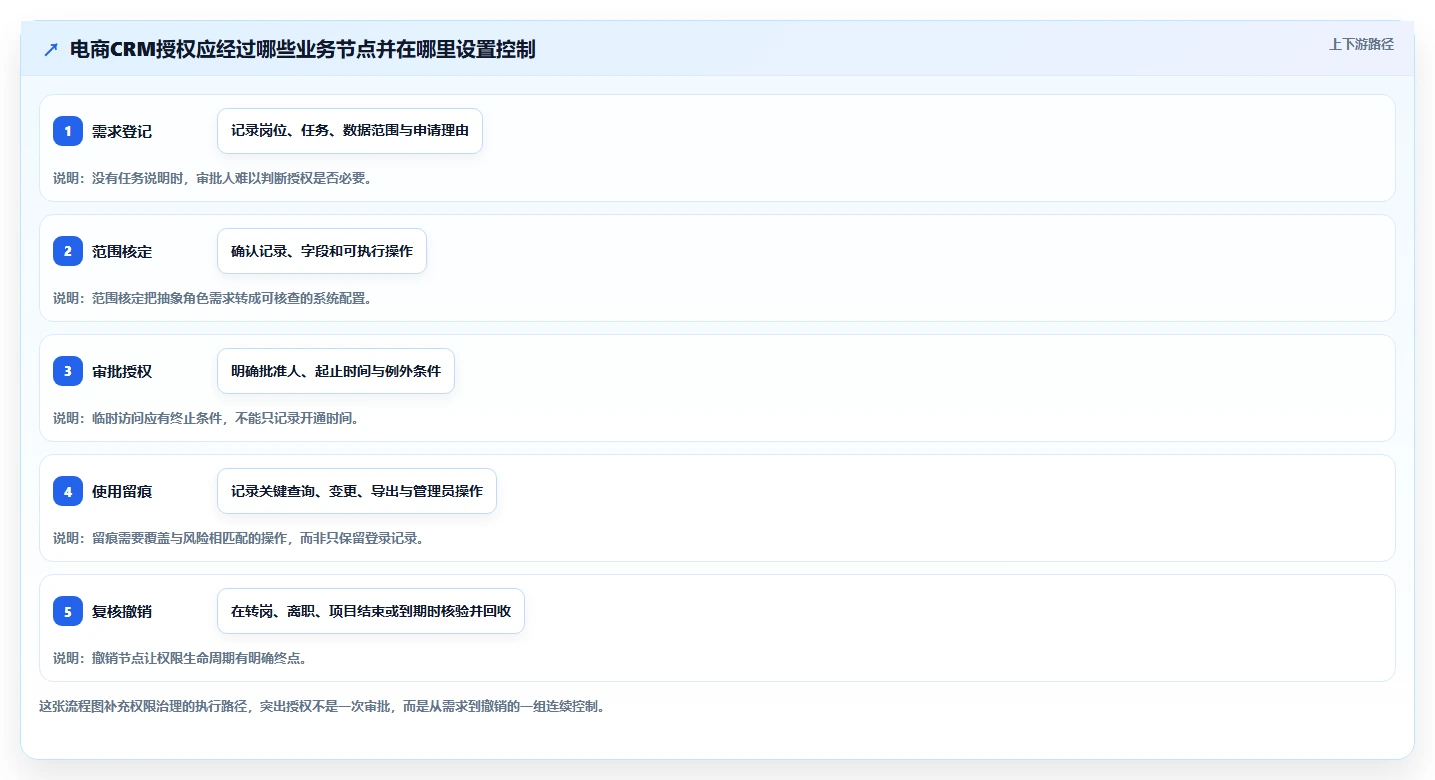
Task: Click the step 4 number badge
Action: pos(68,491)
